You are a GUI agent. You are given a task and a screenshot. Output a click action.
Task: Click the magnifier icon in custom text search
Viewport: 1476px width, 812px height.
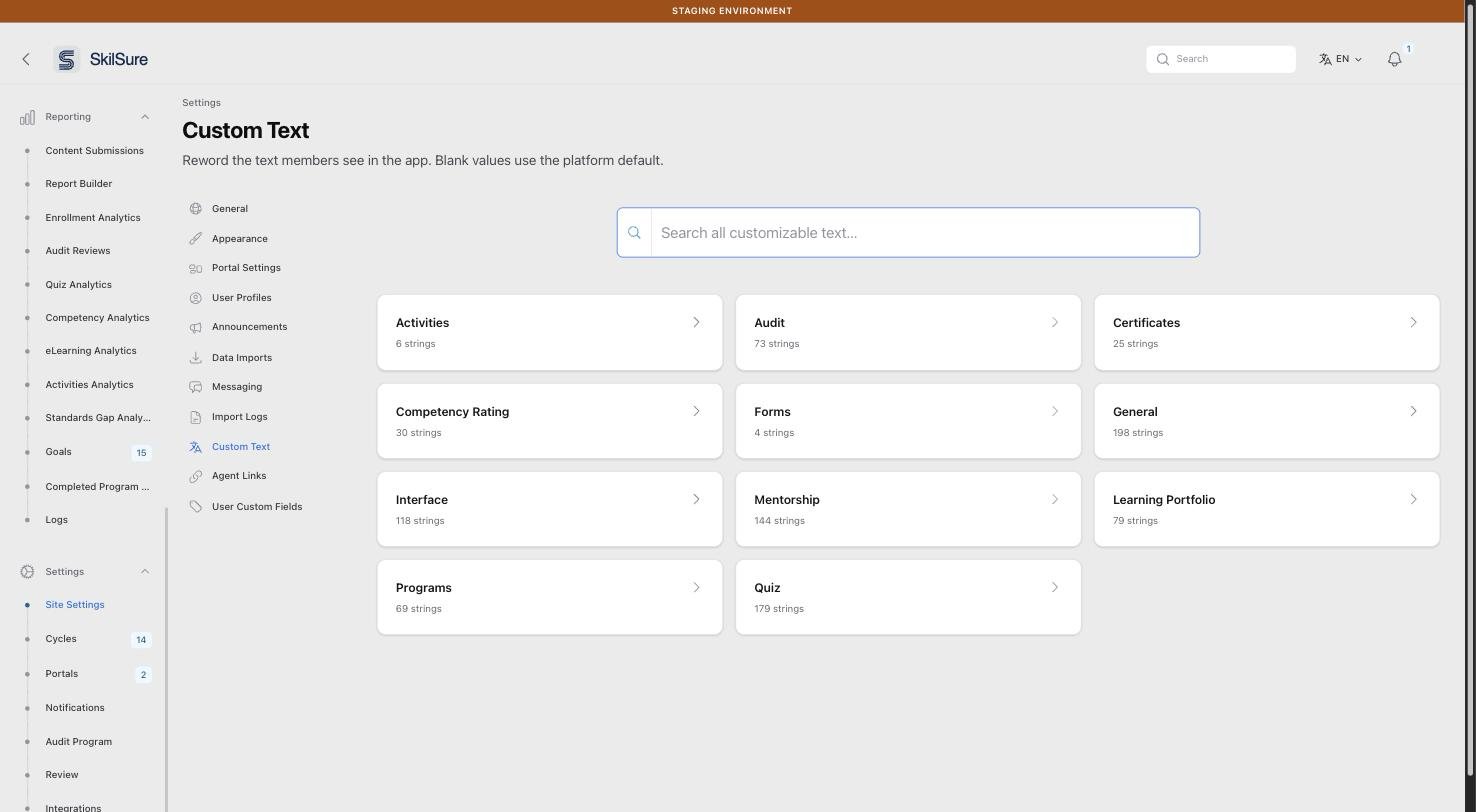point(634,233)
